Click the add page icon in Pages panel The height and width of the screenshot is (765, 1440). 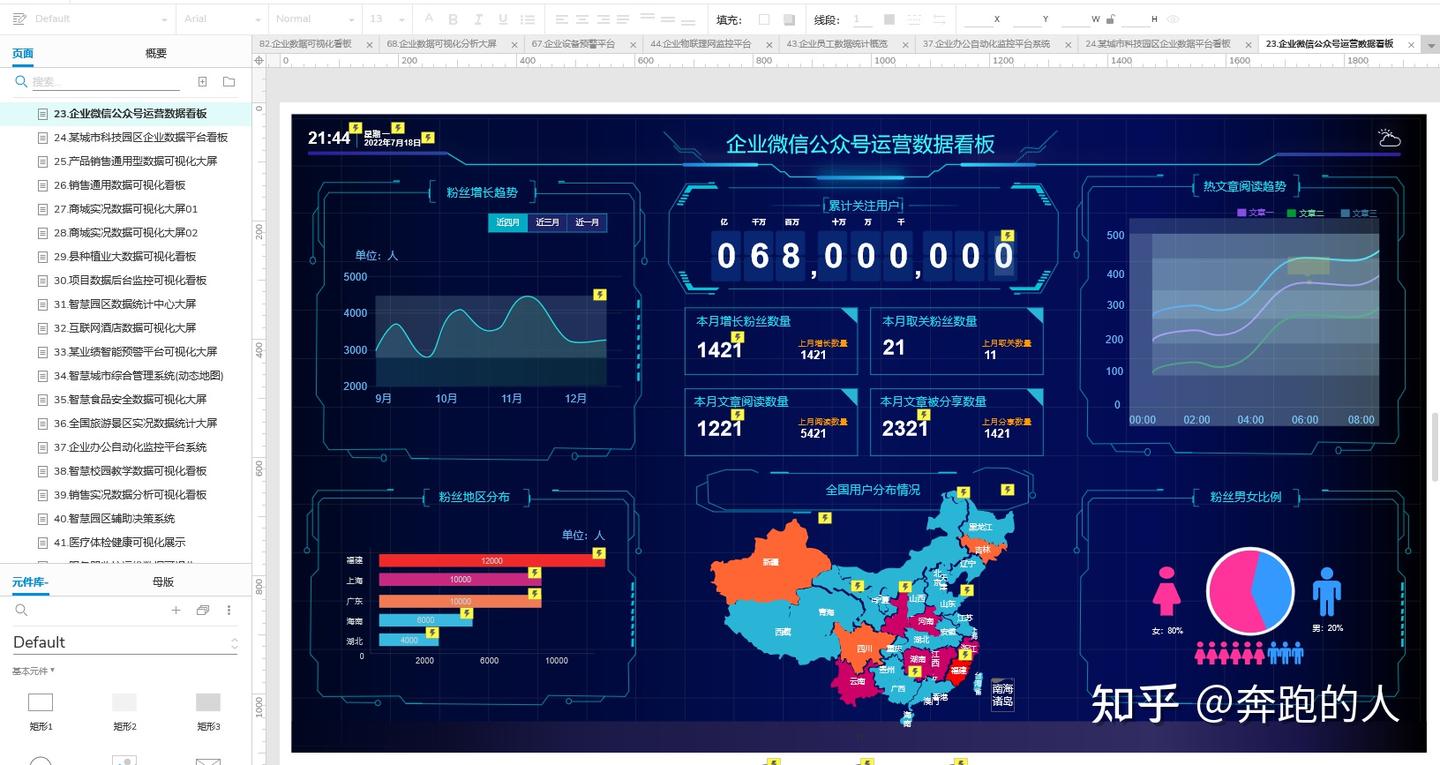pos(202,82)
